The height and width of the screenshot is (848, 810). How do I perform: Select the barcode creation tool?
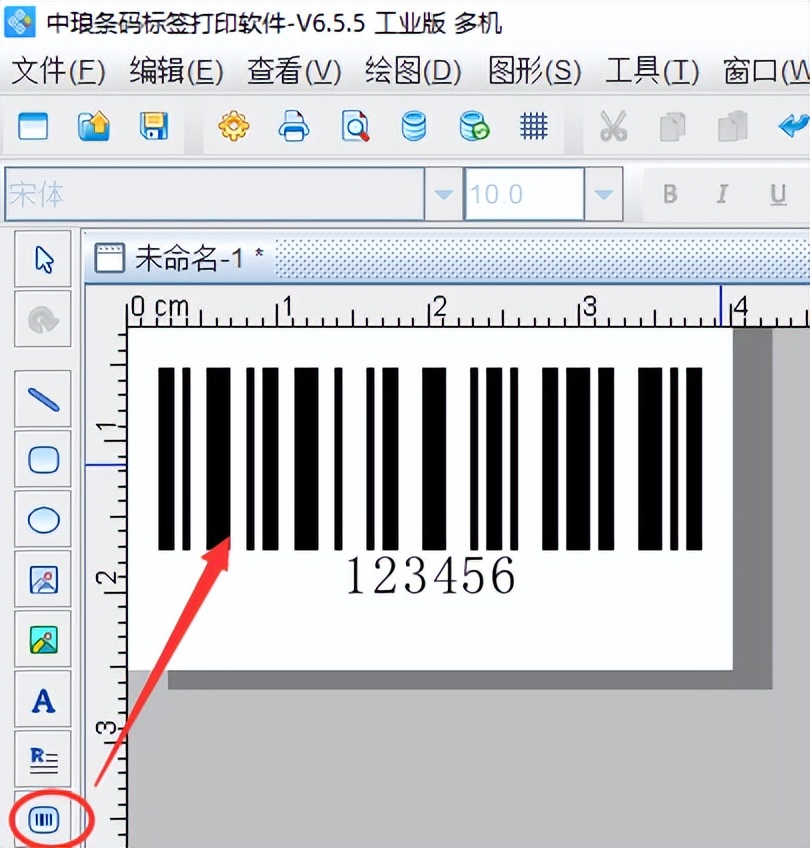click(42, 818)
